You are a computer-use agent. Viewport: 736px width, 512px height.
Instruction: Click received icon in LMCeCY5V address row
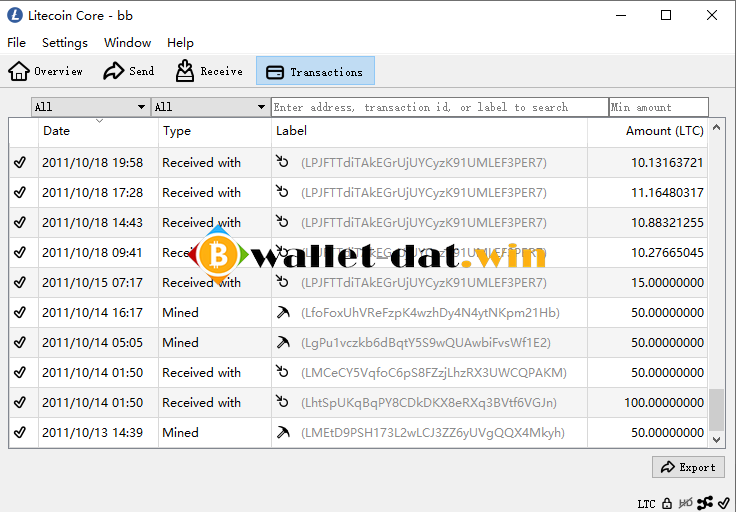tap(282, 371)
